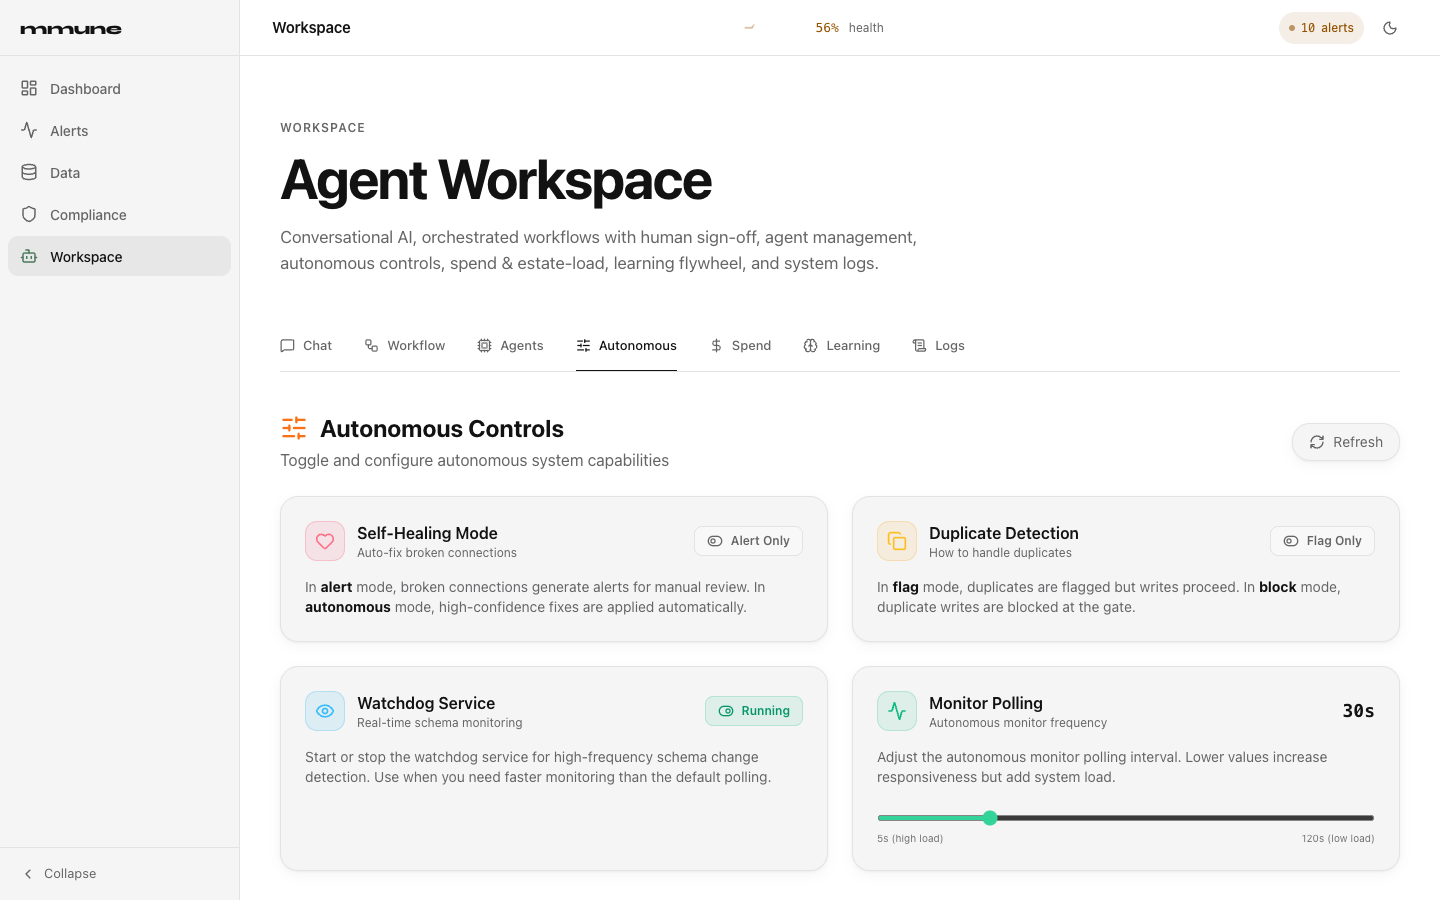
Task: Select the Autonomous tab
Action: 626,346
